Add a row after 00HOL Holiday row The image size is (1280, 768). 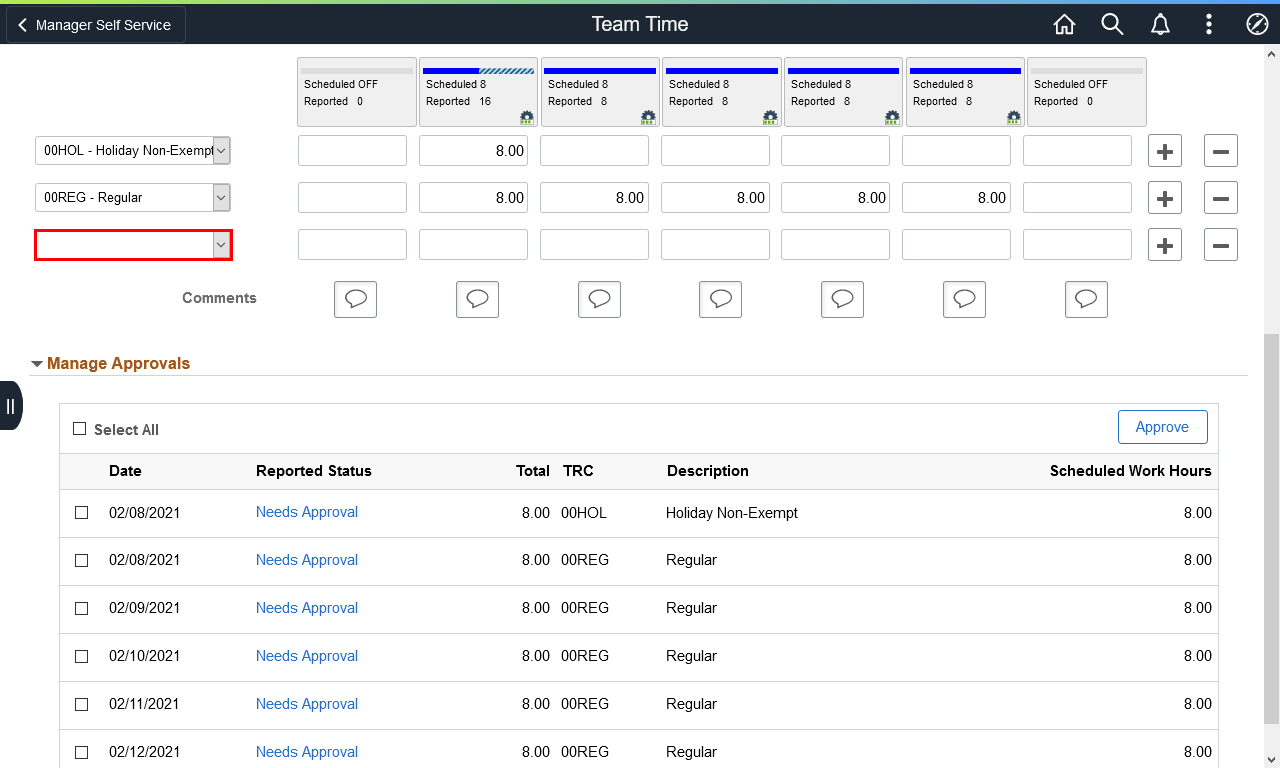[x=1165, y=151]
